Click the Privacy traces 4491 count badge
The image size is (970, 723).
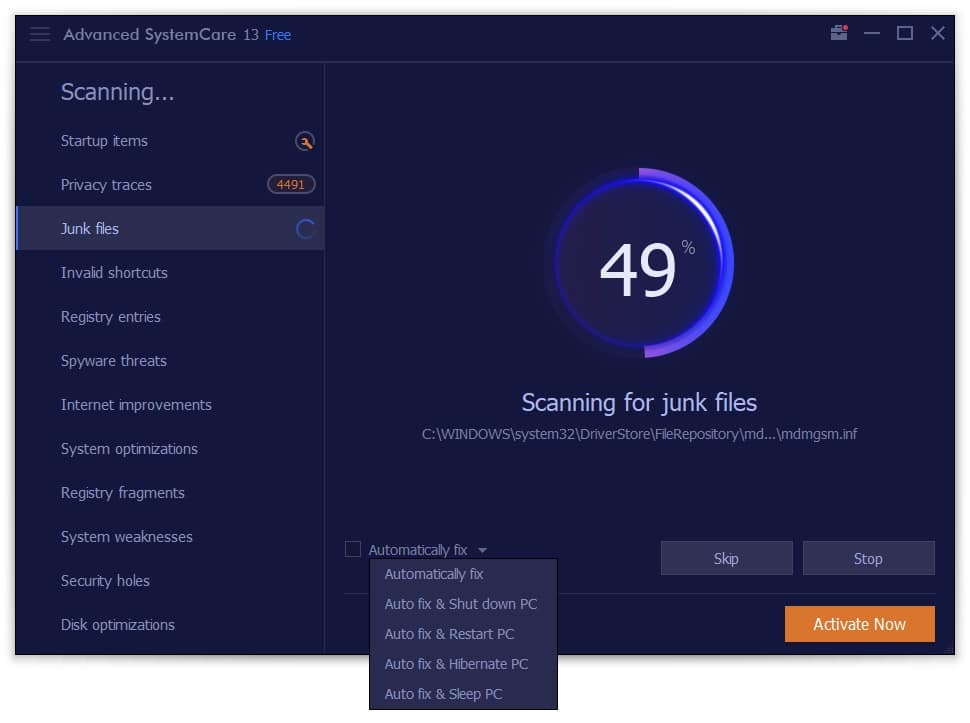tap(291, 184)
